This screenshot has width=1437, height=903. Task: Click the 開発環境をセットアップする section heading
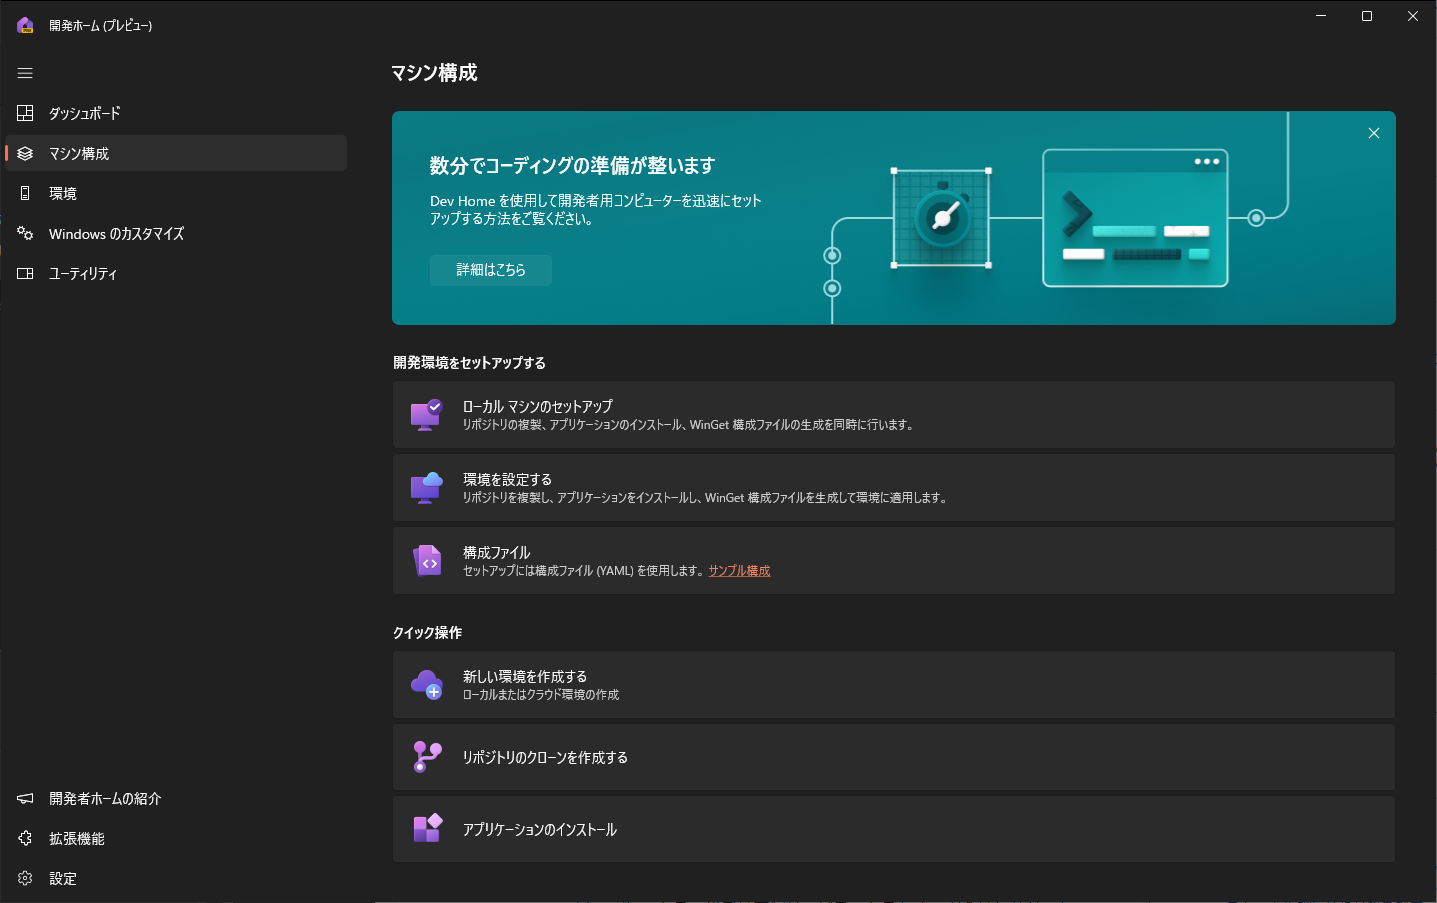click(469, 363)
